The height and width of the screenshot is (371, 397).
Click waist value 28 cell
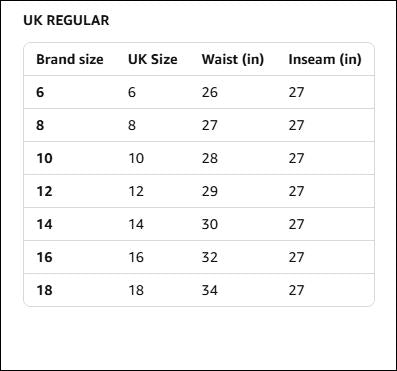tap(210, 158)
